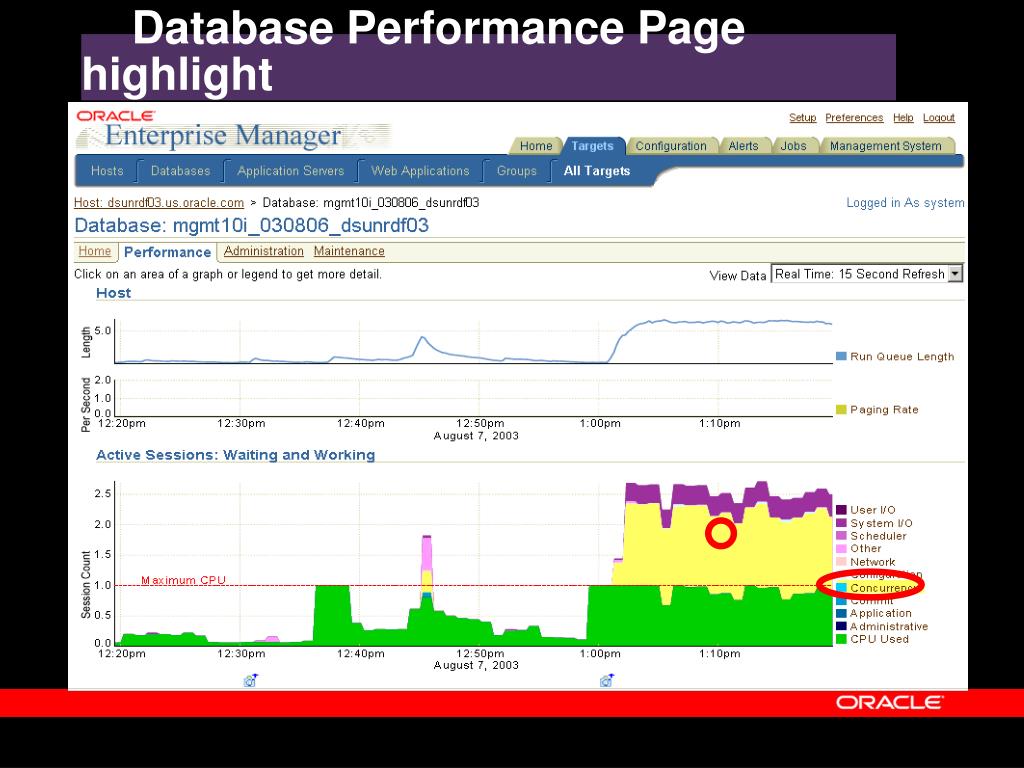The width and height of the screenshot is (1024, 768).
Task: Open the Jobs tab
Action: coord(793,146)
